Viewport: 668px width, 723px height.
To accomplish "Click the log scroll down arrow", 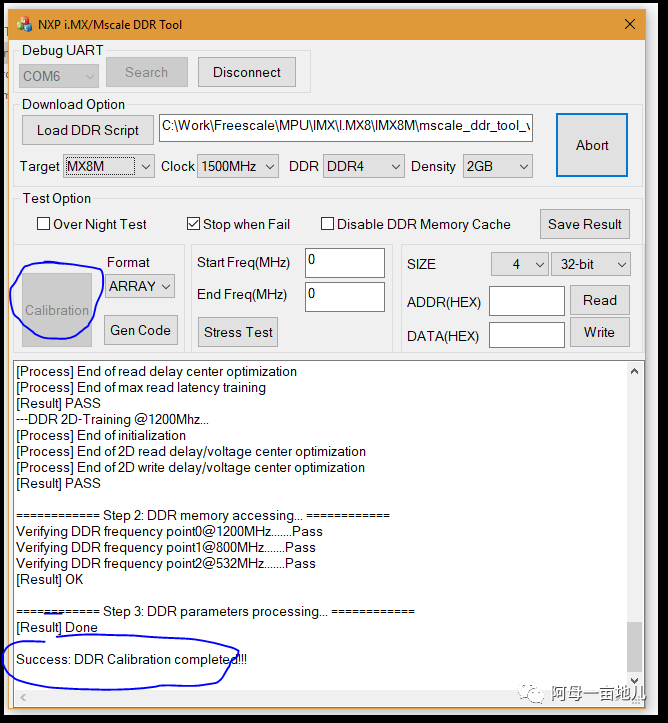I will pyautogui.click(x=634, y=681).
